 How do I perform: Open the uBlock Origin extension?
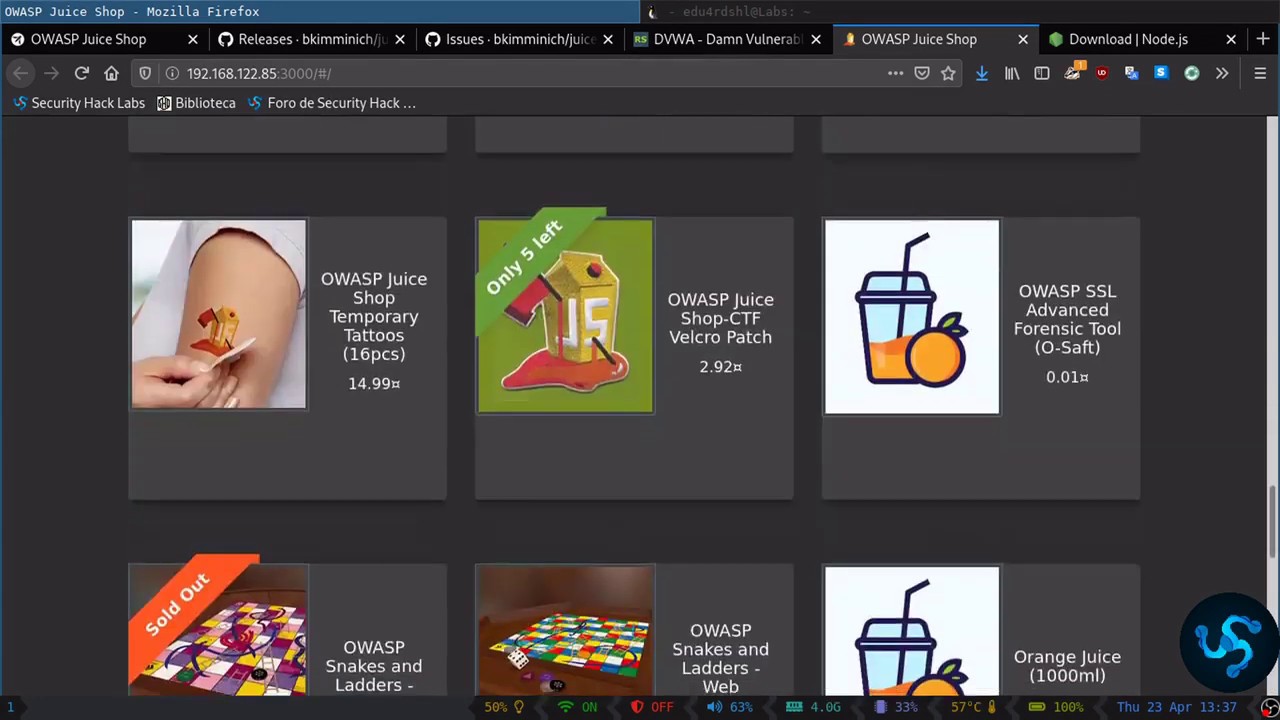click(1102, 73)
